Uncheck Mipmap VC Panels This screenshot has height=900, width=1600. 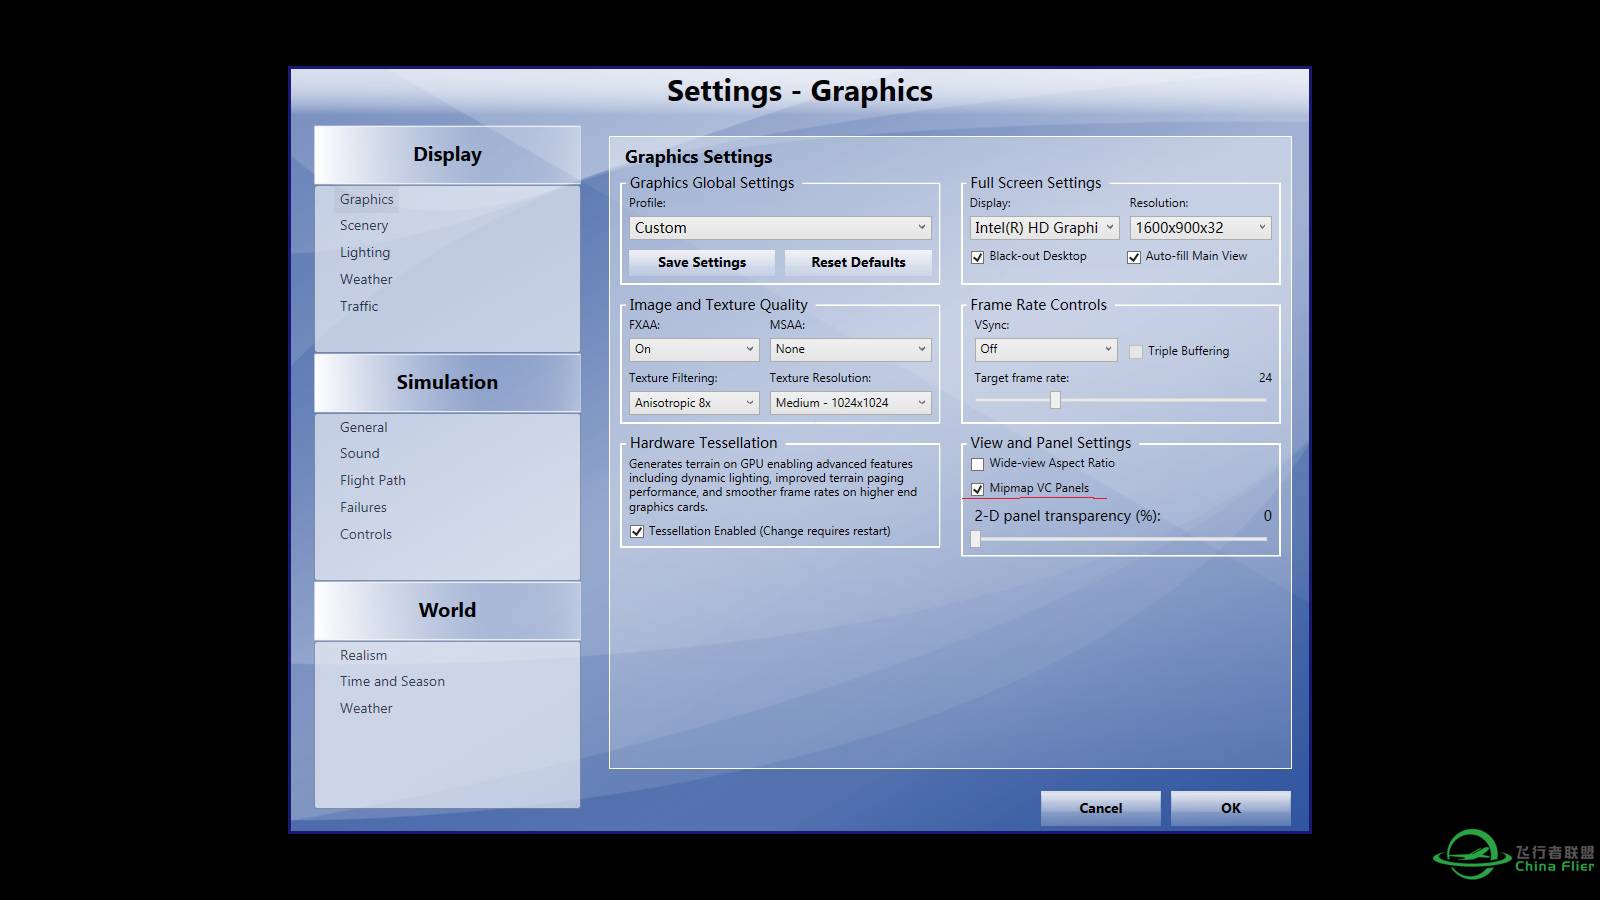[x=978, y=489]
